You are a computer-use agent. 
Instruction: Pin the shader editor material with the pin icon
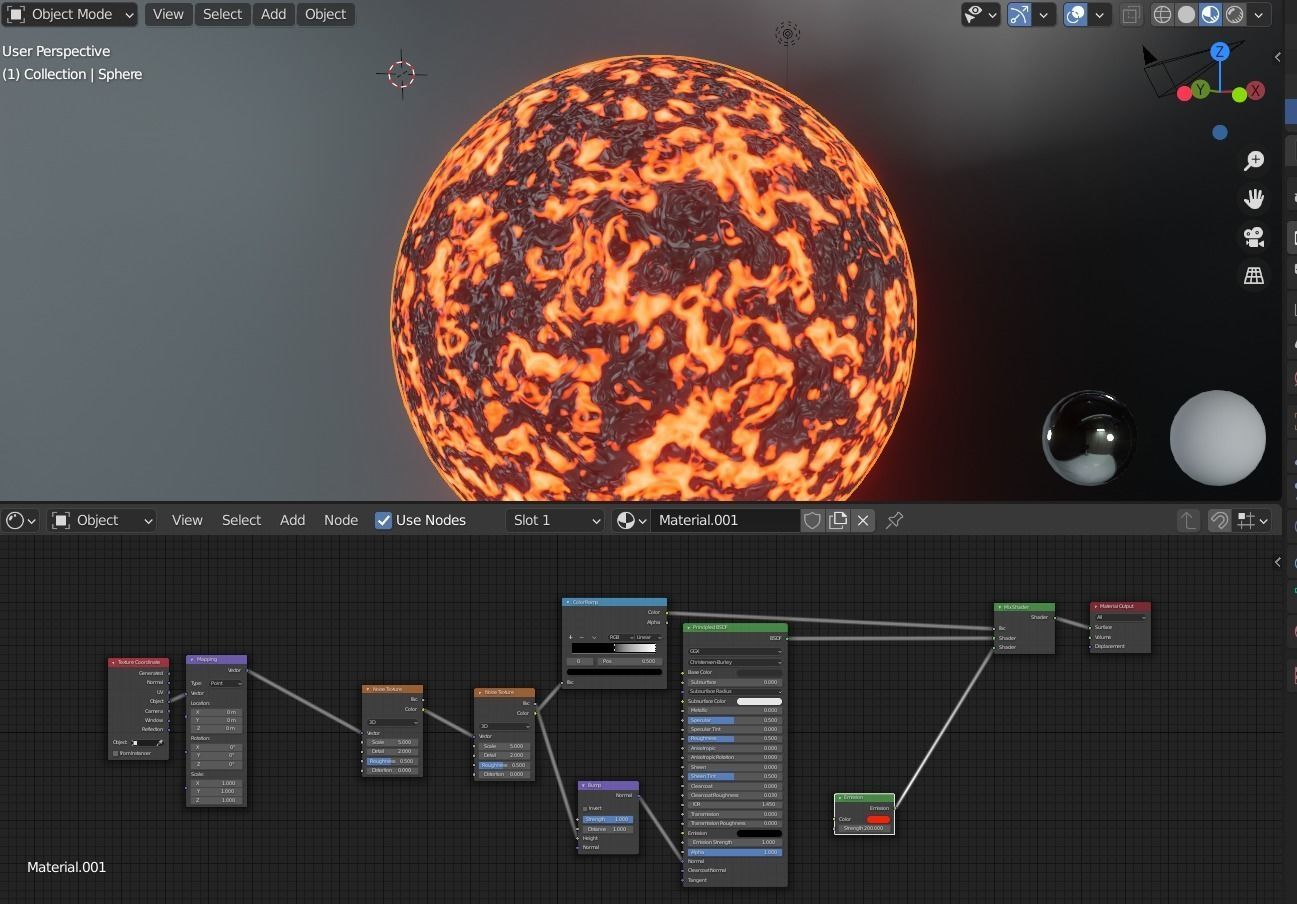click(893, 520)
